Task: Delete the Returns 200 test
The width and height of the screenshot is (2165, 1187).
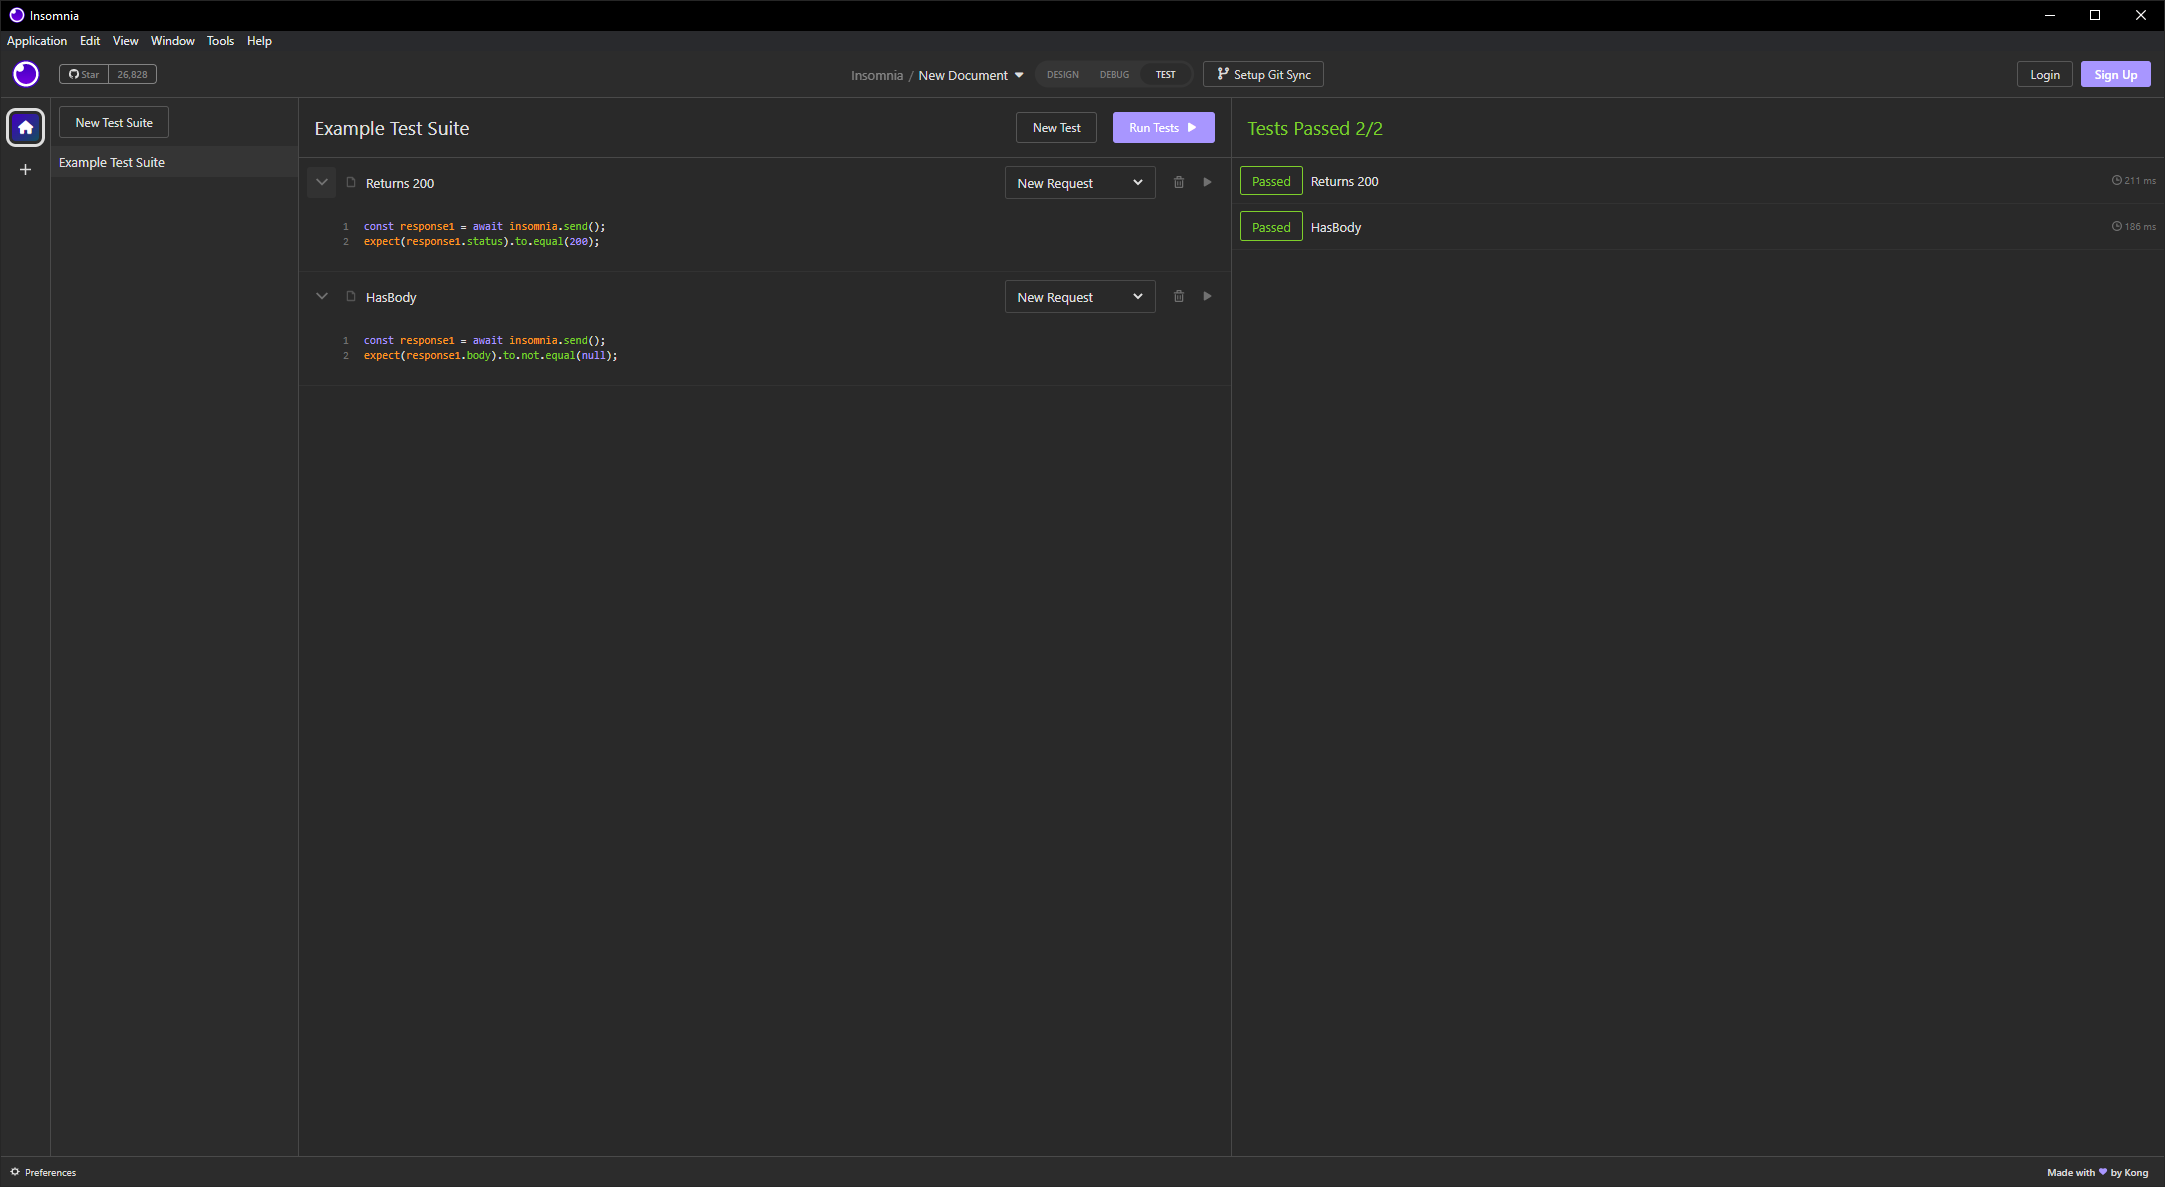Action: coord(1179,183)
